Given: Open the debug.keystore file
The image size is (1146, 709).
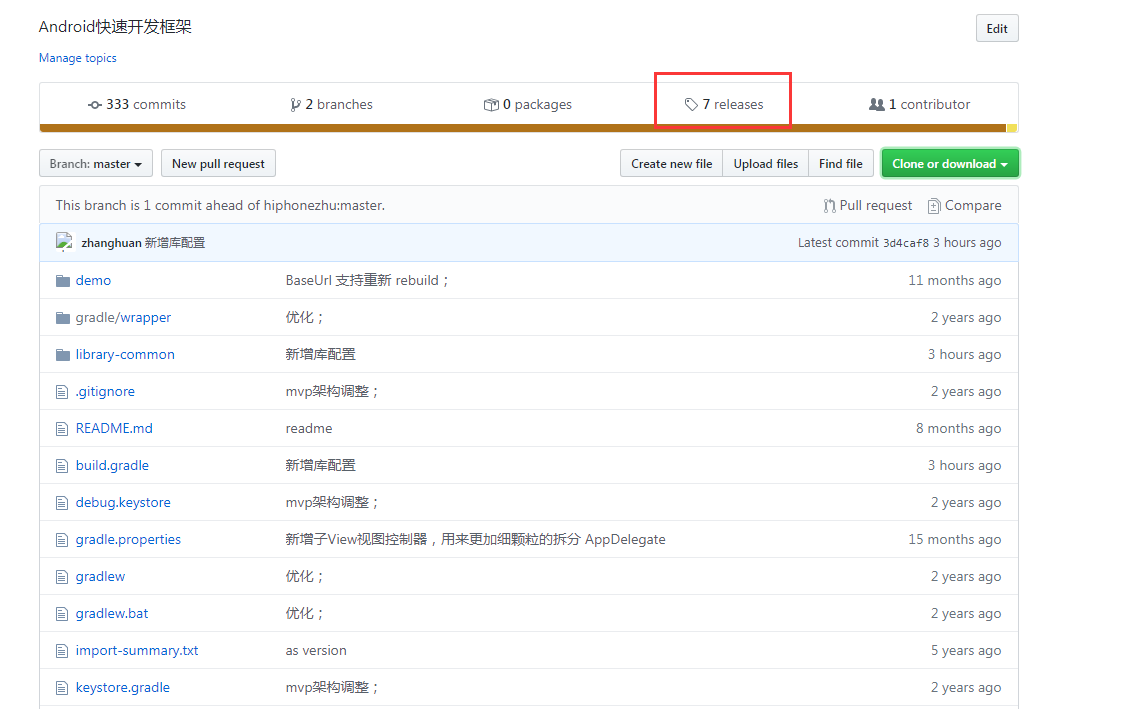Looking at the screenshot, I should [x=124, y=503].
